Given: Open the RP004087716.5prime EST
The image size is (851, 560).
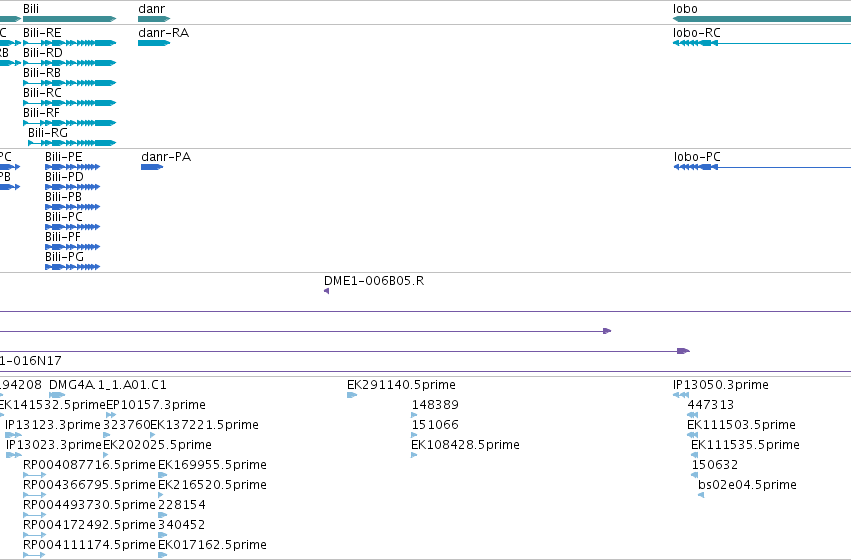Looking at the screenshot, I should pos(35,475).
